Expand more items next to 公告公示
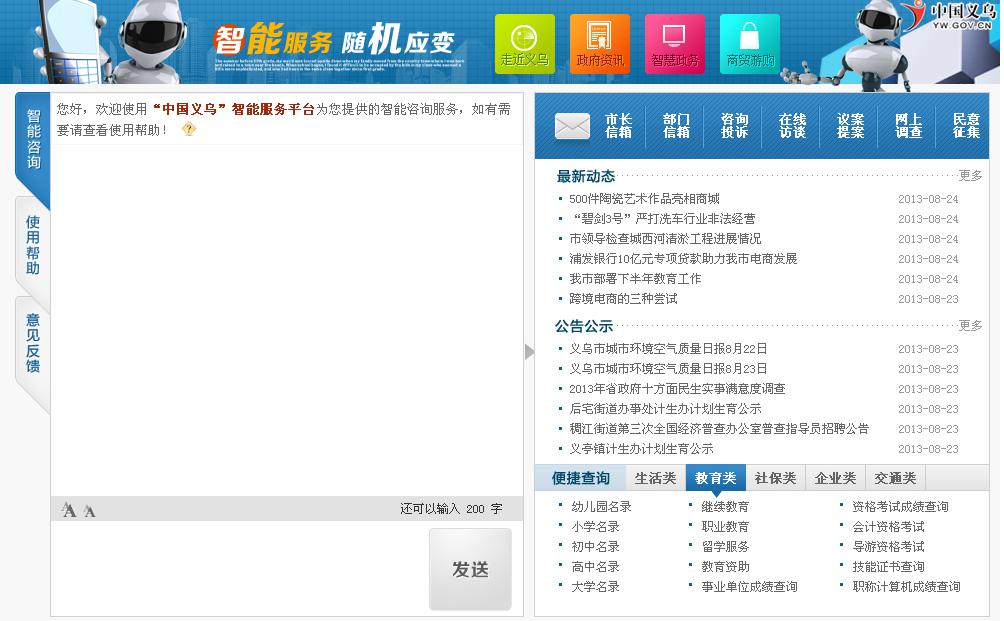 tap(969, 326)
